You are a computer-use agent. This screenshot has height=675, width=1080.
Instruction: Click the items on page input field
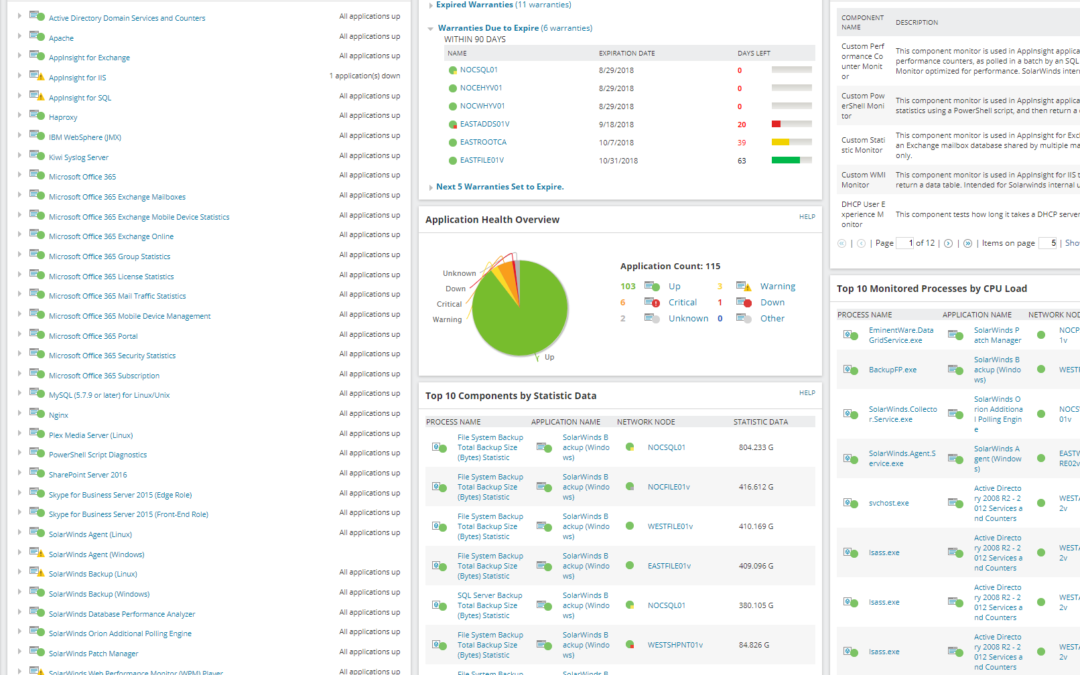[1048, 243]
